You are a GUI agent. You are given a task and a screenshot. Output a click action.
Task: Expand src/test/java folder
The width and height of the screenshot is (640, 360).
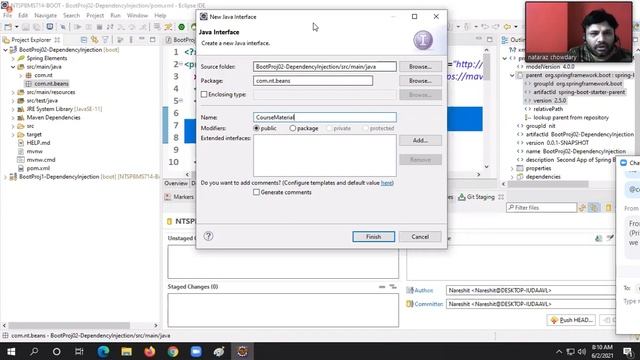pyautogui.click(x=13, y=101)
